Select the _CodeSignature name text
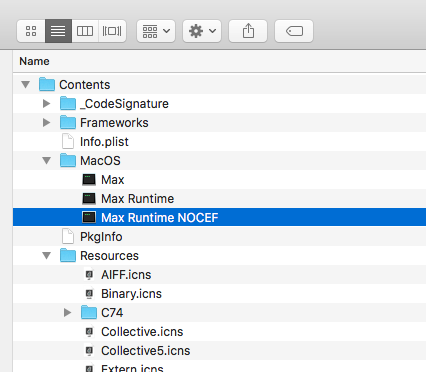This screenshot has width=426, height=372. pos(124,104)
